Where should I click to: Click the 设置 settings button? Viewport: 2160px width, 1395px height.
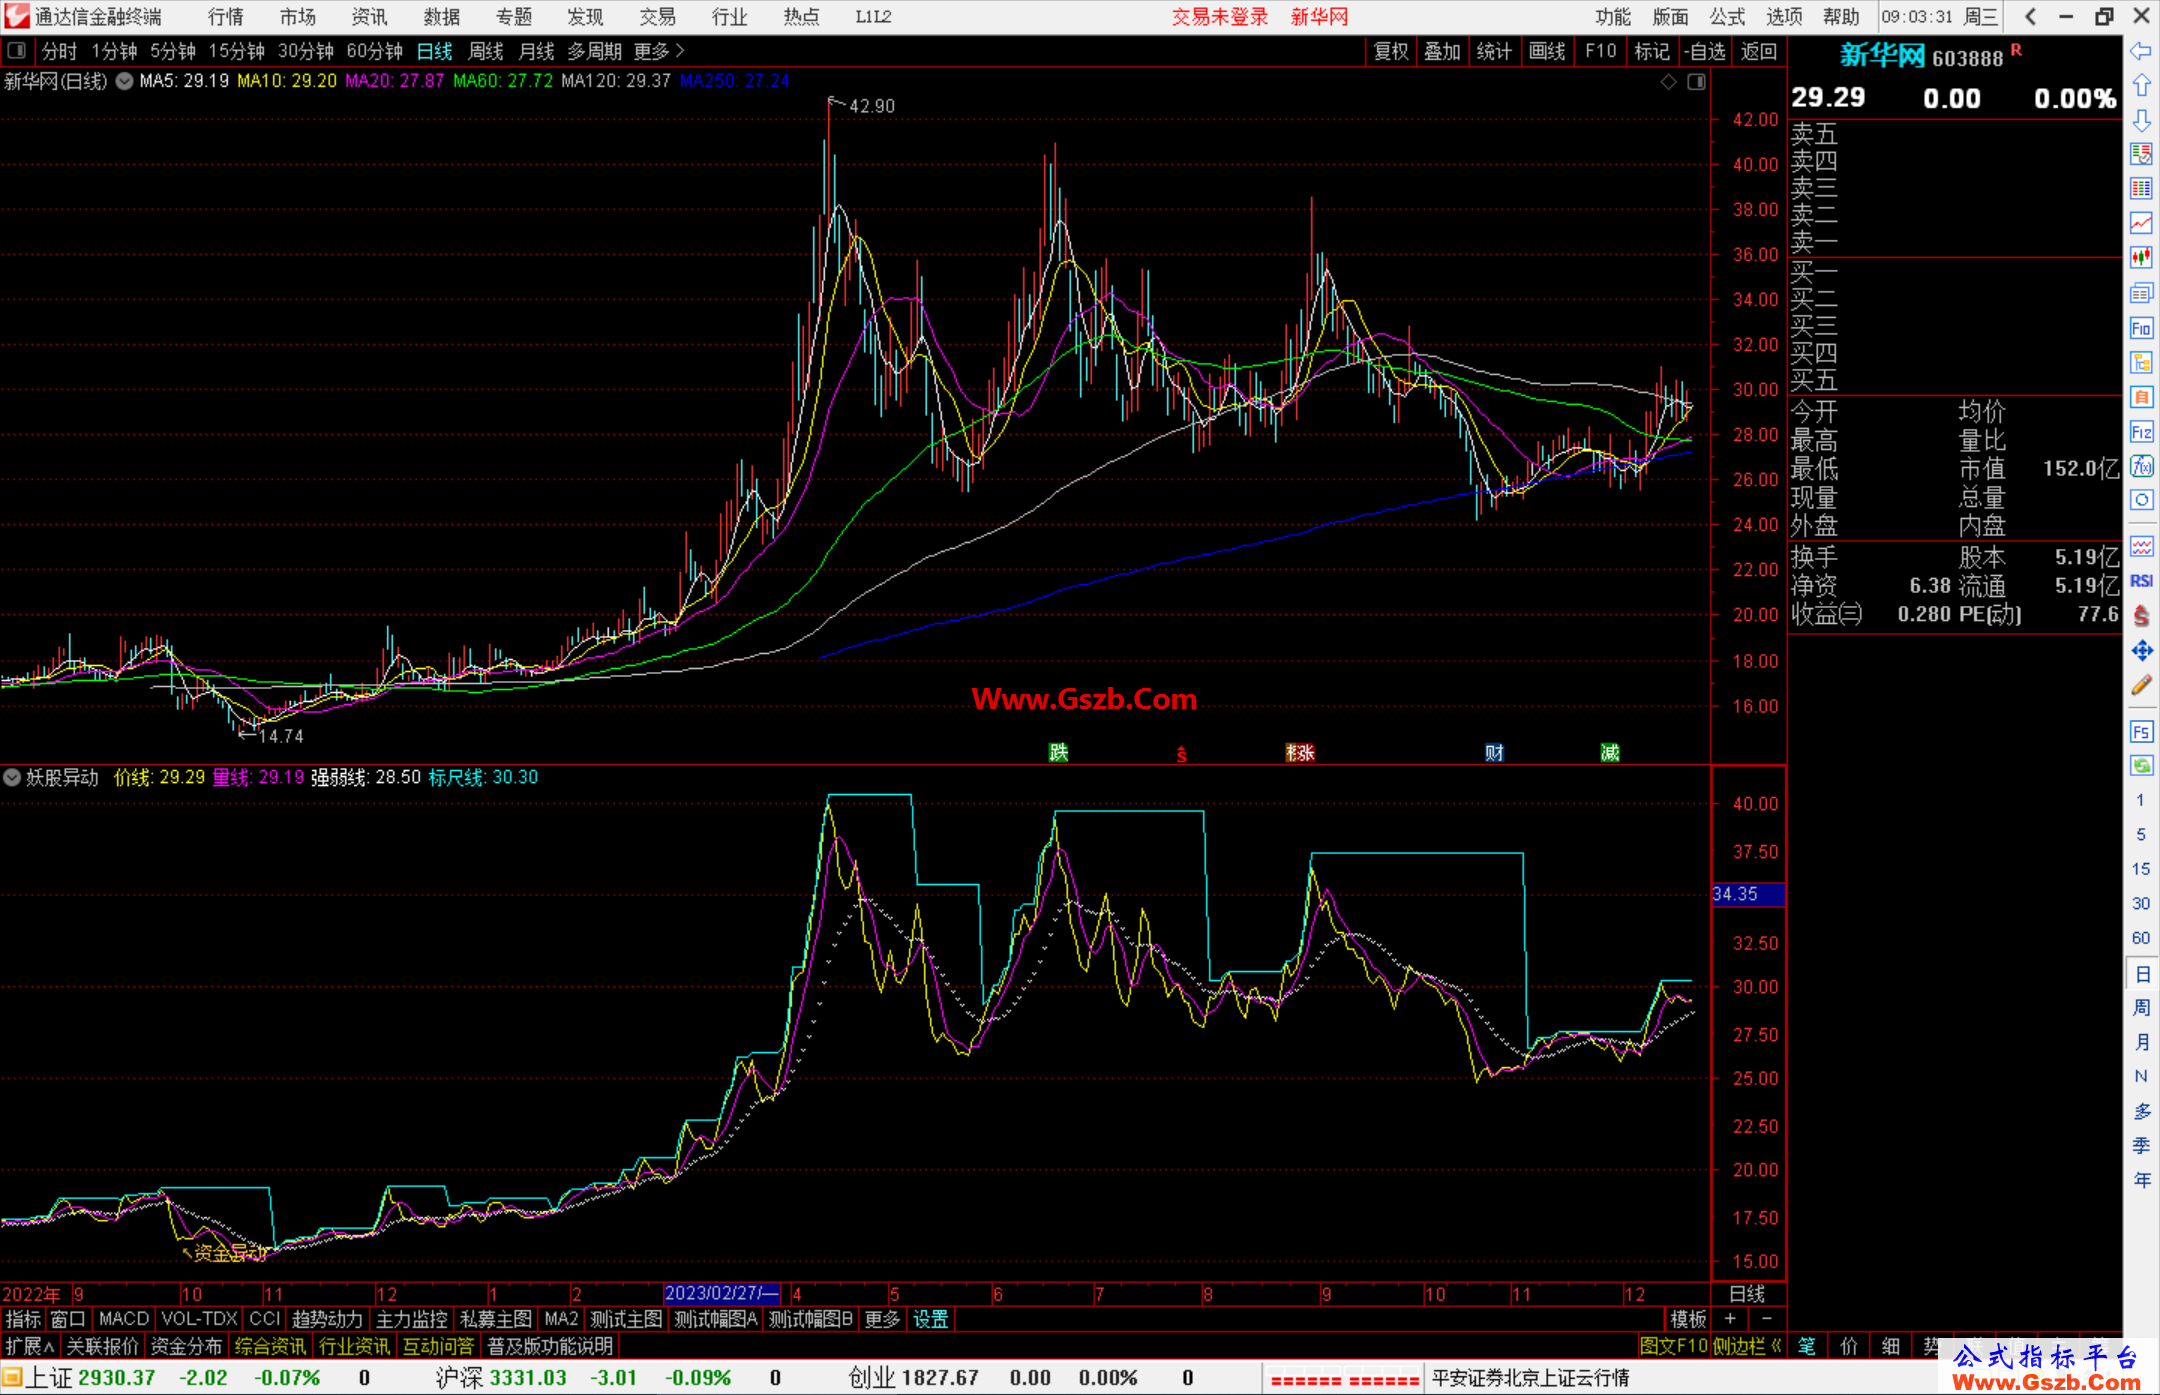930,1319
